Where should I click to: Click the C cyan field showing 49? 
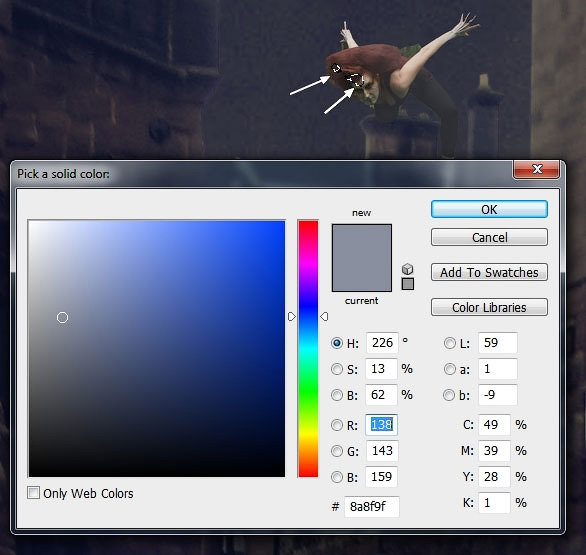(x=494, y=425)
